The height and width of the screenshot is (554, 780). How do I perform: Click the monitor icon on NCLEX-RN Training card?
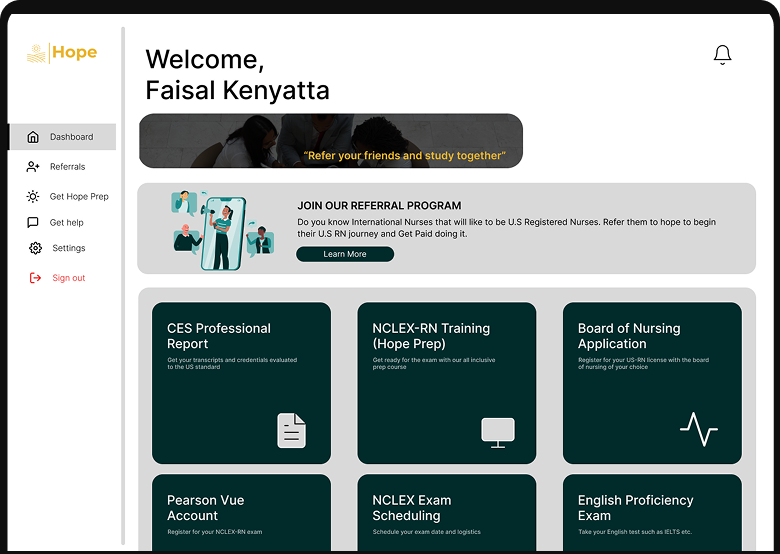pos(497,431)
